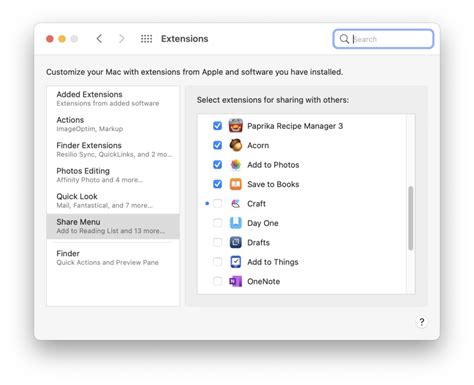
Task: Select Added Extensions category
Action: click(113, 99)
